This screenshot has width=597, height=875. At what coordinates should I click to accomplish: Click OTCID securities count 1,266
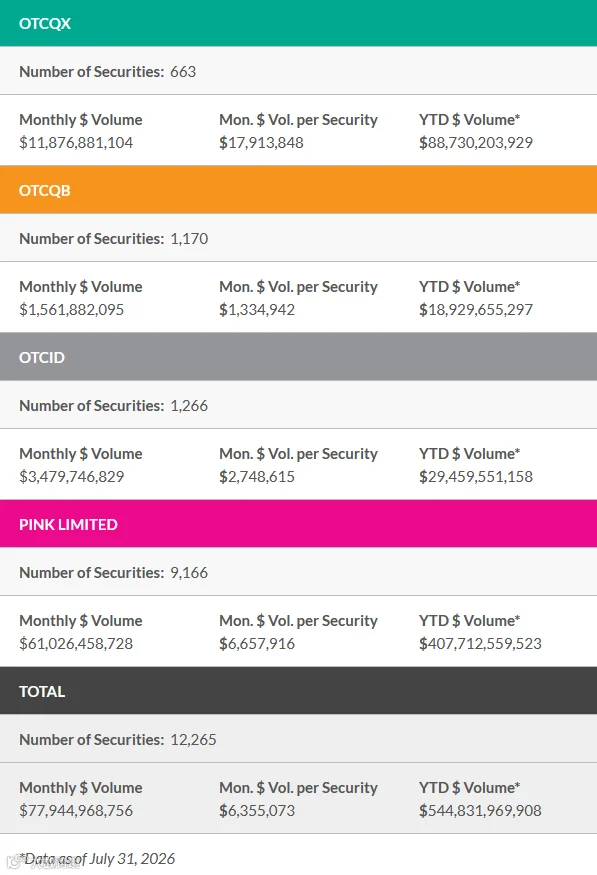coord(189,405)
